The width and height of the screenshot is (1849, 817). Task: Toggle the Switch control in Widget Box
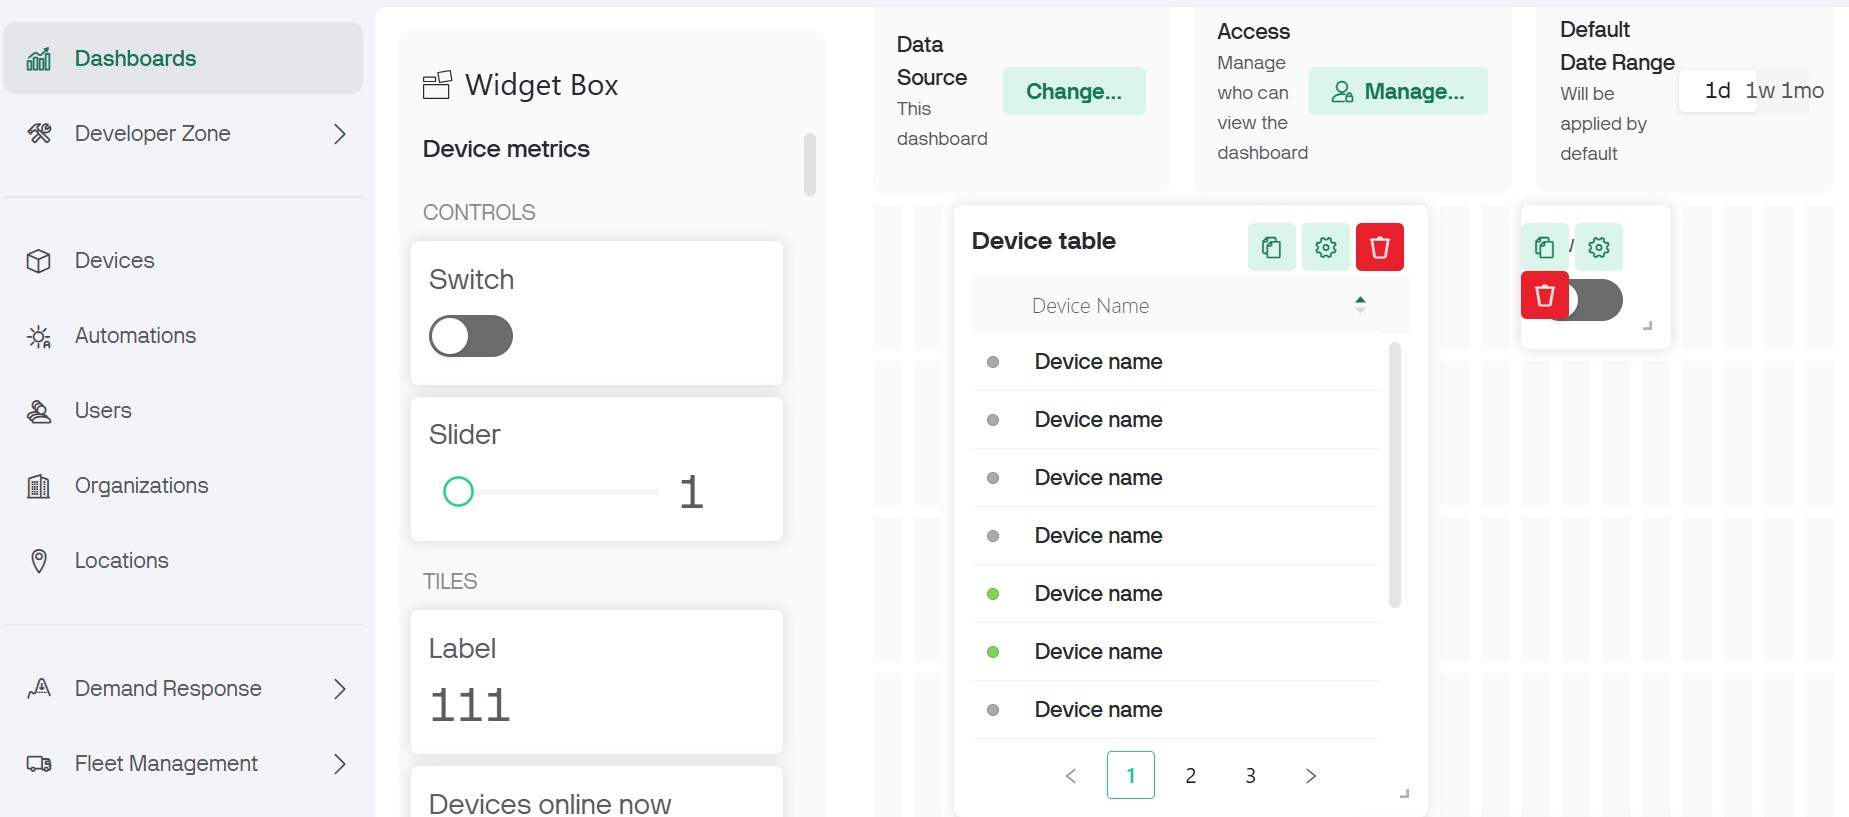coord(471,336)
